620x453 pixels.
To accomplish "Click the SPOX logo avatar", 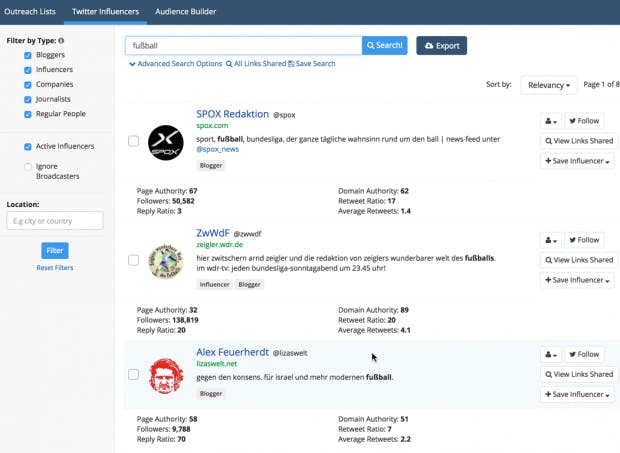I will tap(166, 143).
